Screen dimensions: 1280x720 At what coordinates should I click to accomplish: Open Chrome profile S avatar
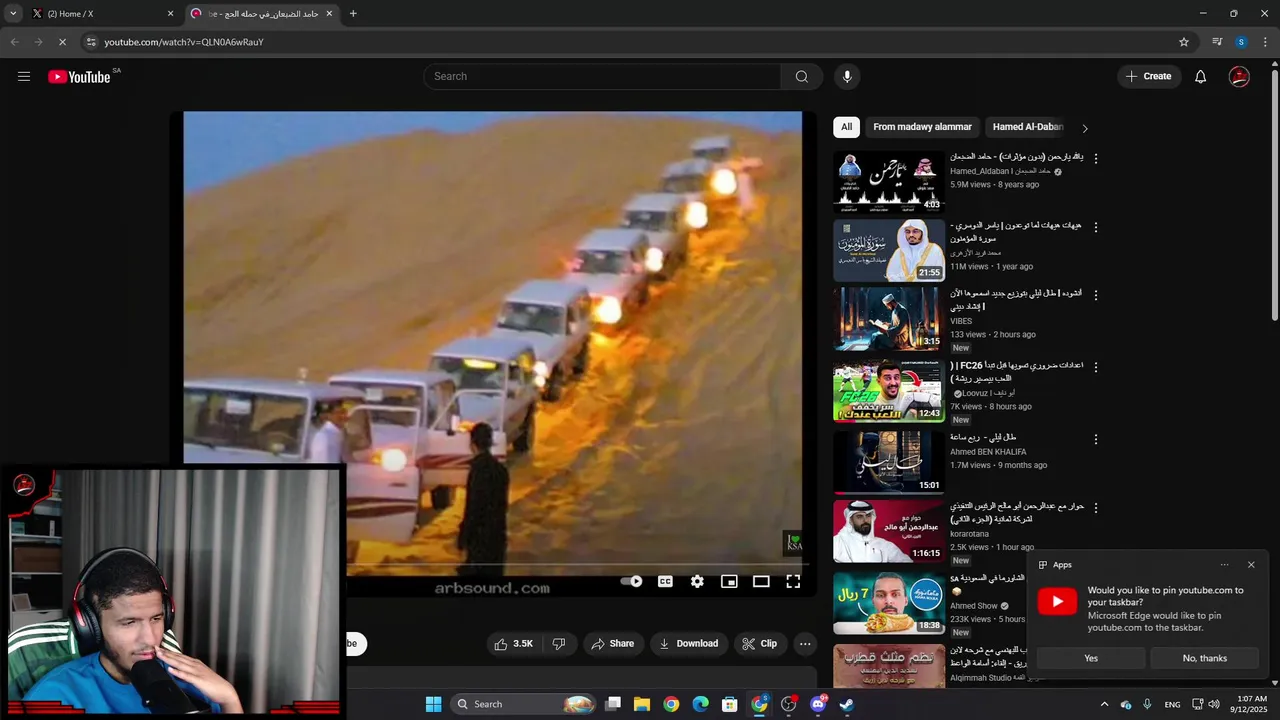(x=1241, y=42)
